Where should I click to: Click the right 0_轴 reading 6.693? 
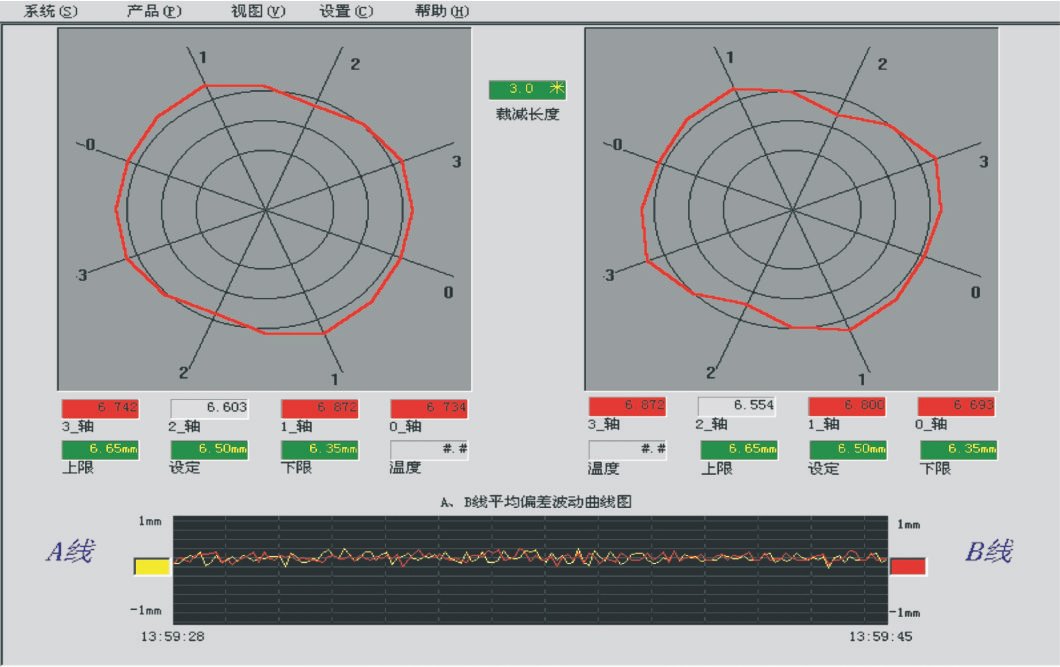tap(957, 408)
